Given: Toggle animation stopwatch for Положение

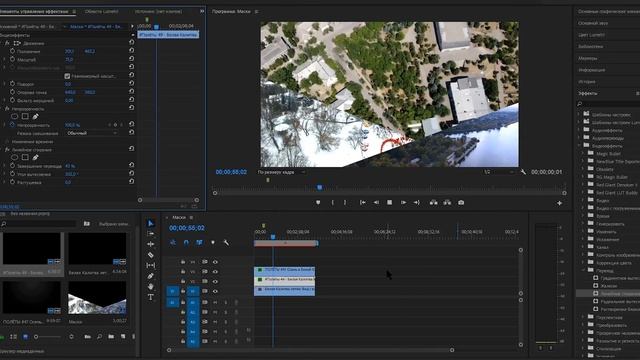Looking at the screenshot, I should coord(13,51).
